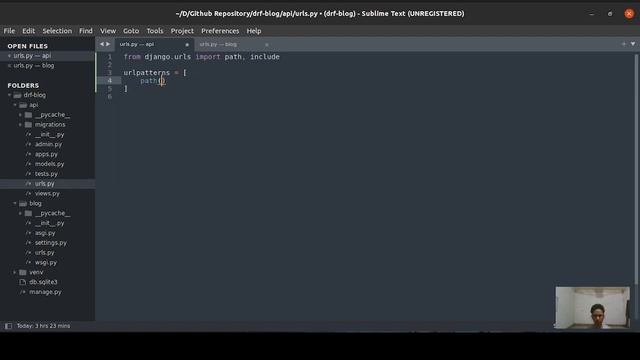
Task: Click the new tab plus icon
Action: tap(624, 44)
